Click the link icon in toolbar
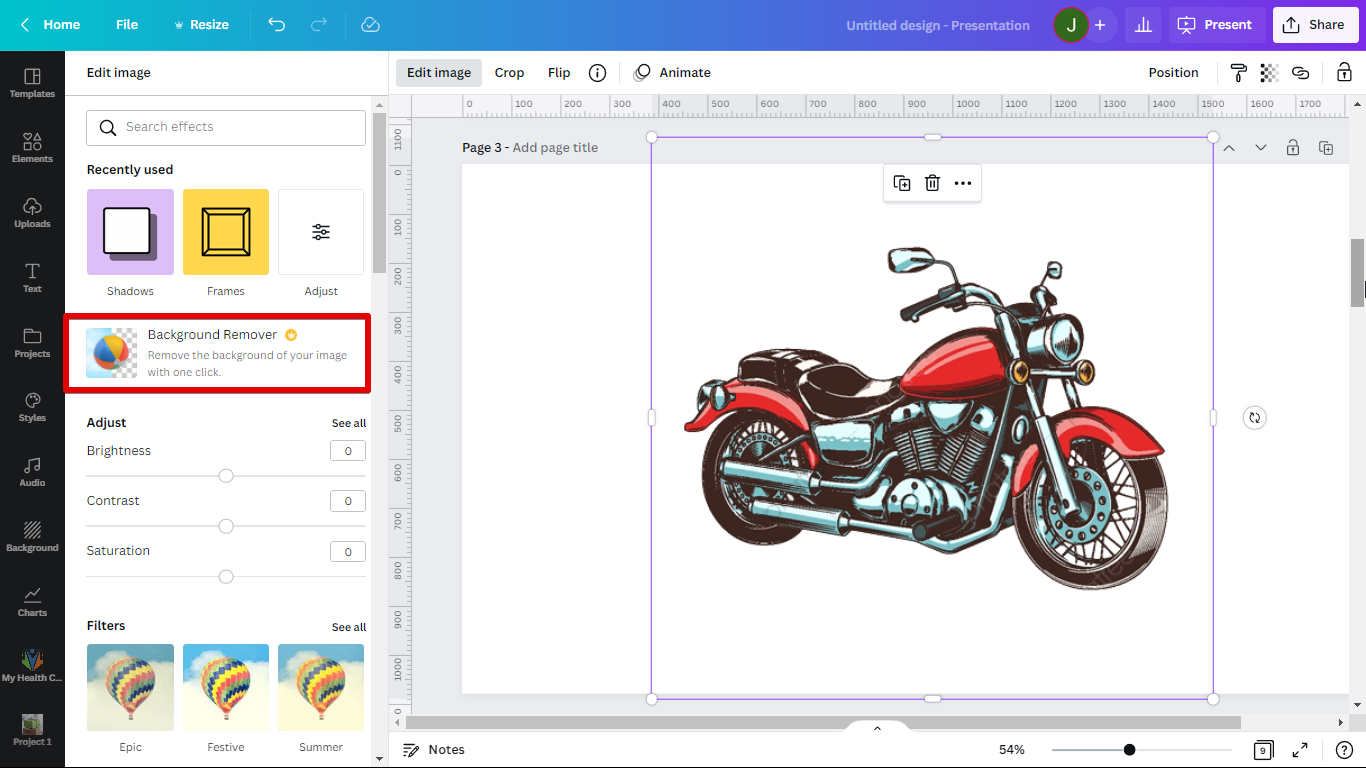Image resolution: width=1366 pixels, height=768 pixels. (x=1300, y=73)
